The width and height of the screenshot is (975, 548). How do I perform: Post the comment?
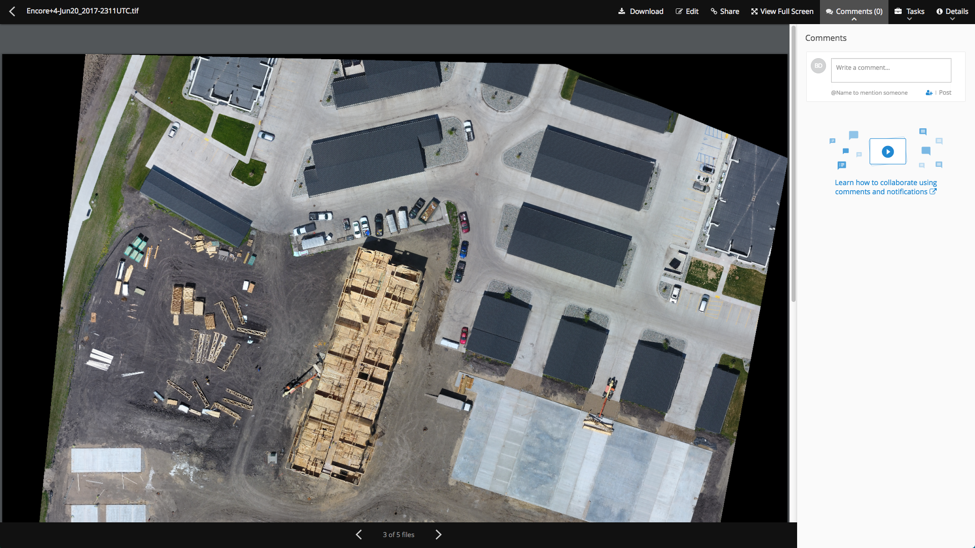945,93
